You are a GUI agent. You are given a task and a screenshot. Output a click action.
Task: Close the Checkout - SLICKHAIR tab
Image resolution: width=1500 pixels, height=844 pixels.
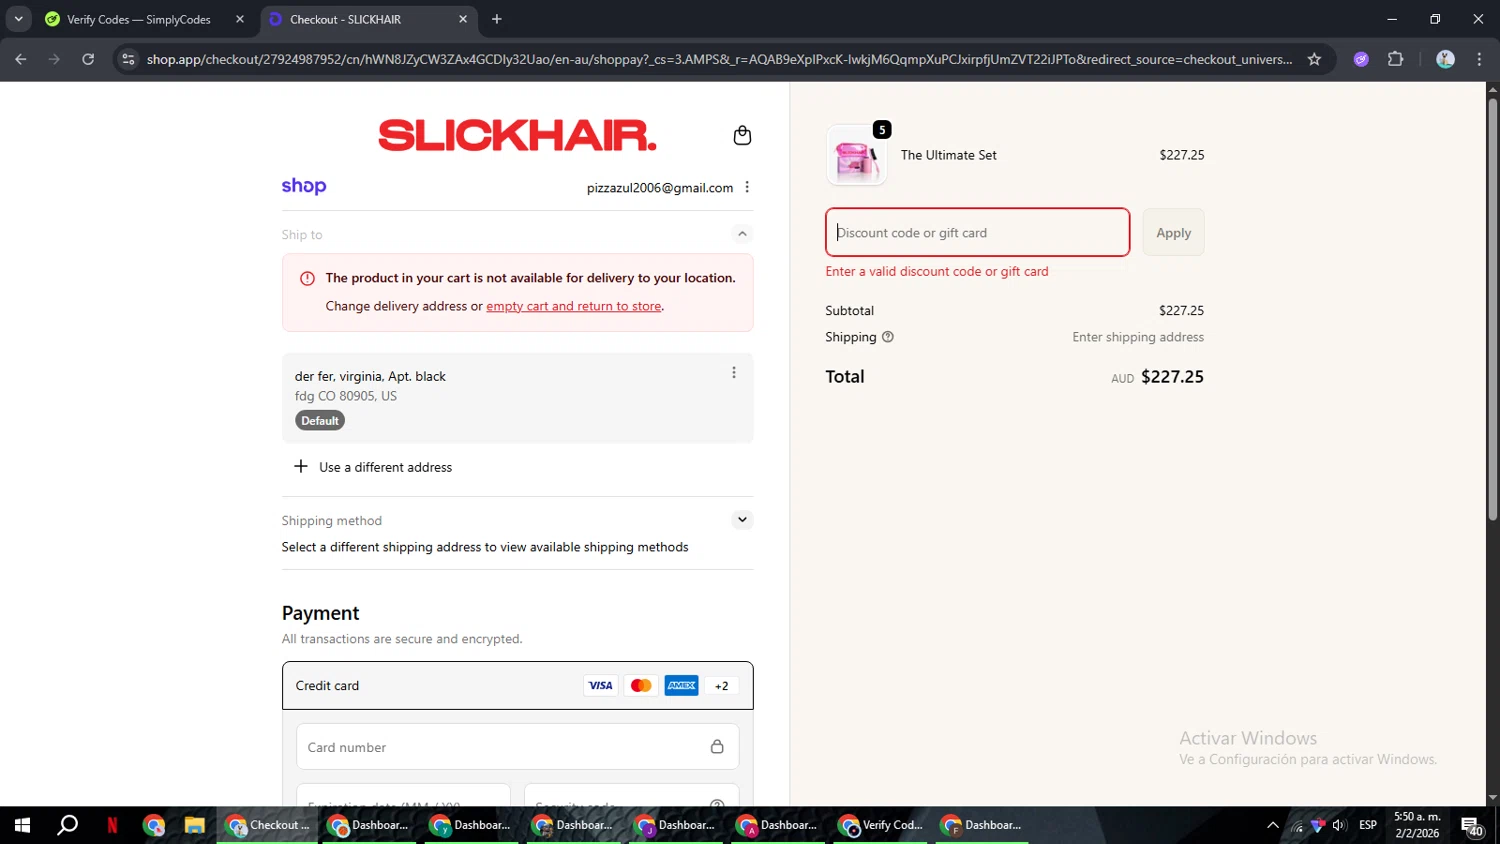pos(463,19)
